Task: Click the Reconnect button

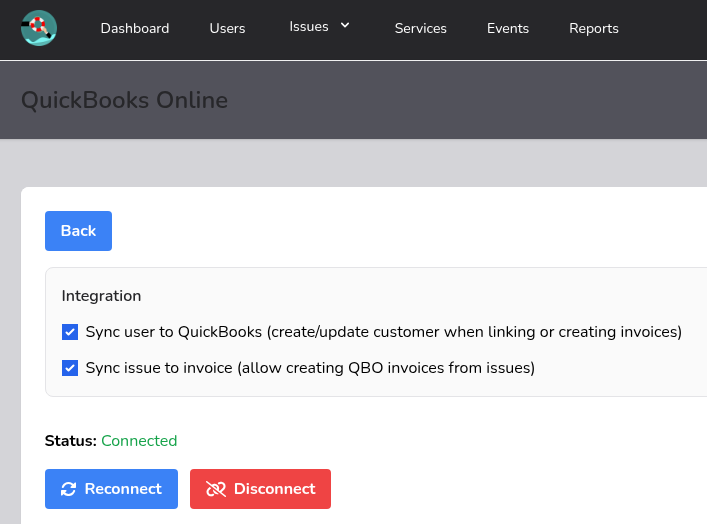Action: point(111,489)
